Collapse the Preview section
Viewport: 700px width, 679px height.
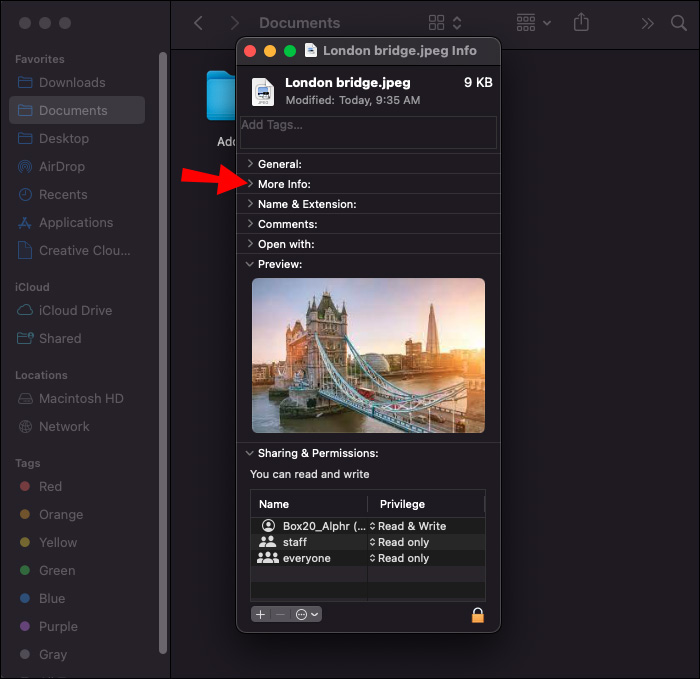[x=250, y=264]
